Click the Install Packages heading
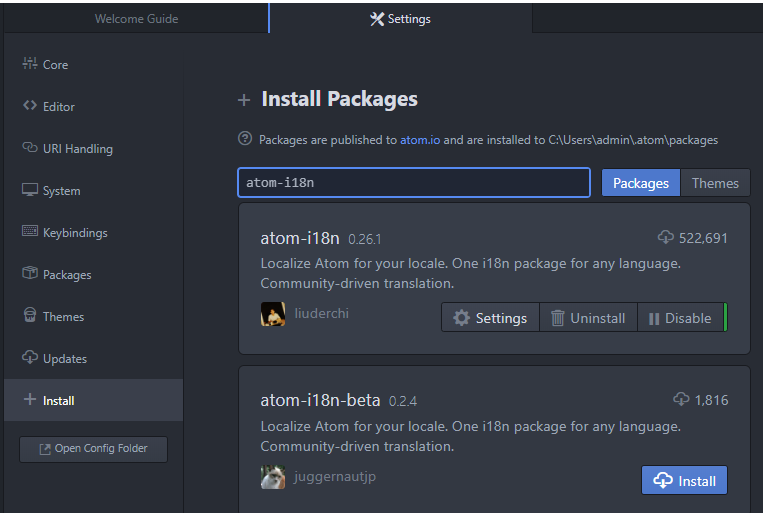The image size is (763, 513). pos(339,99)
